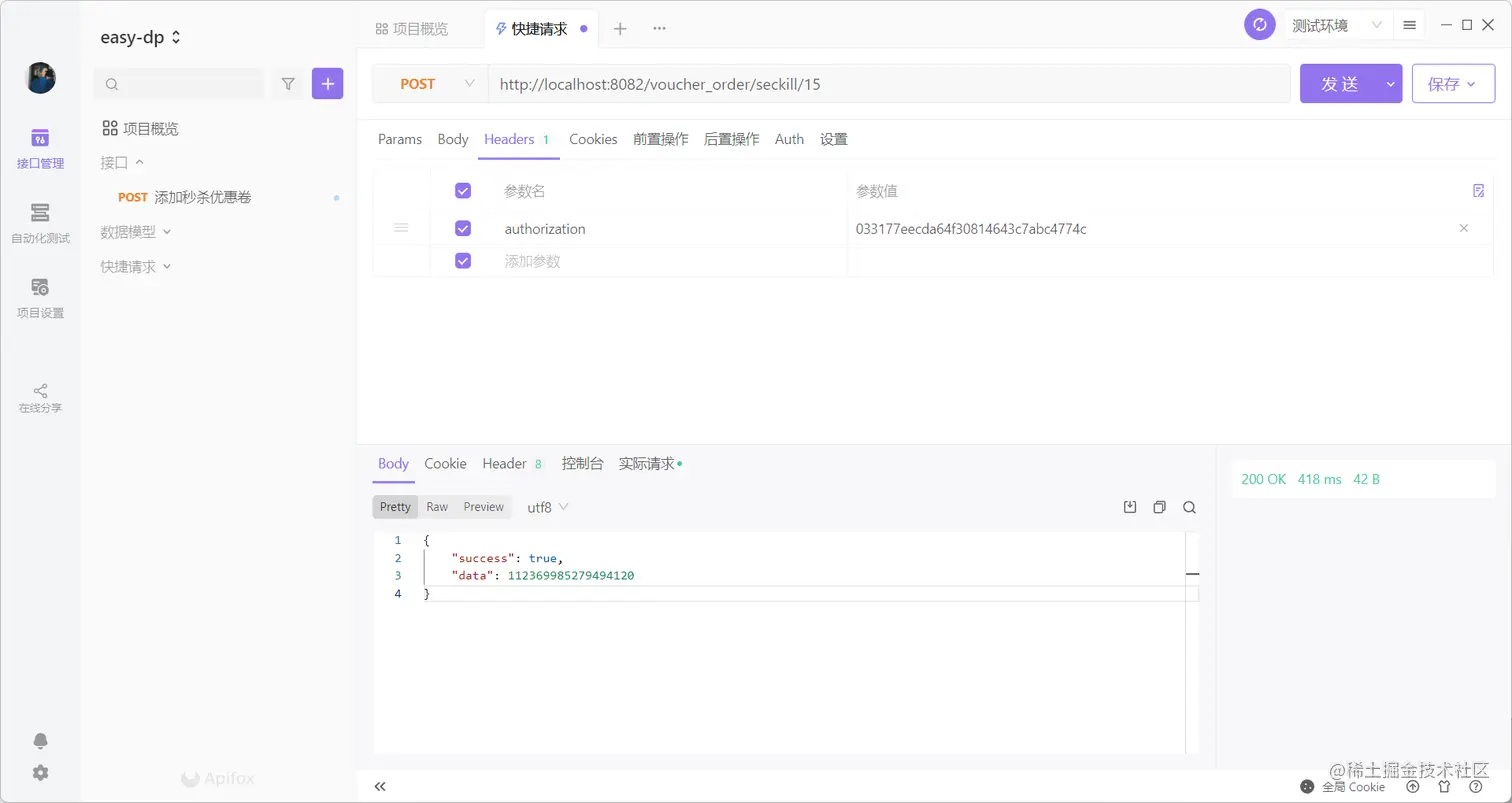Viewport: 1512px width, 803px height.
Task: Select the Cookies request tab
Action: coord(592,139)
